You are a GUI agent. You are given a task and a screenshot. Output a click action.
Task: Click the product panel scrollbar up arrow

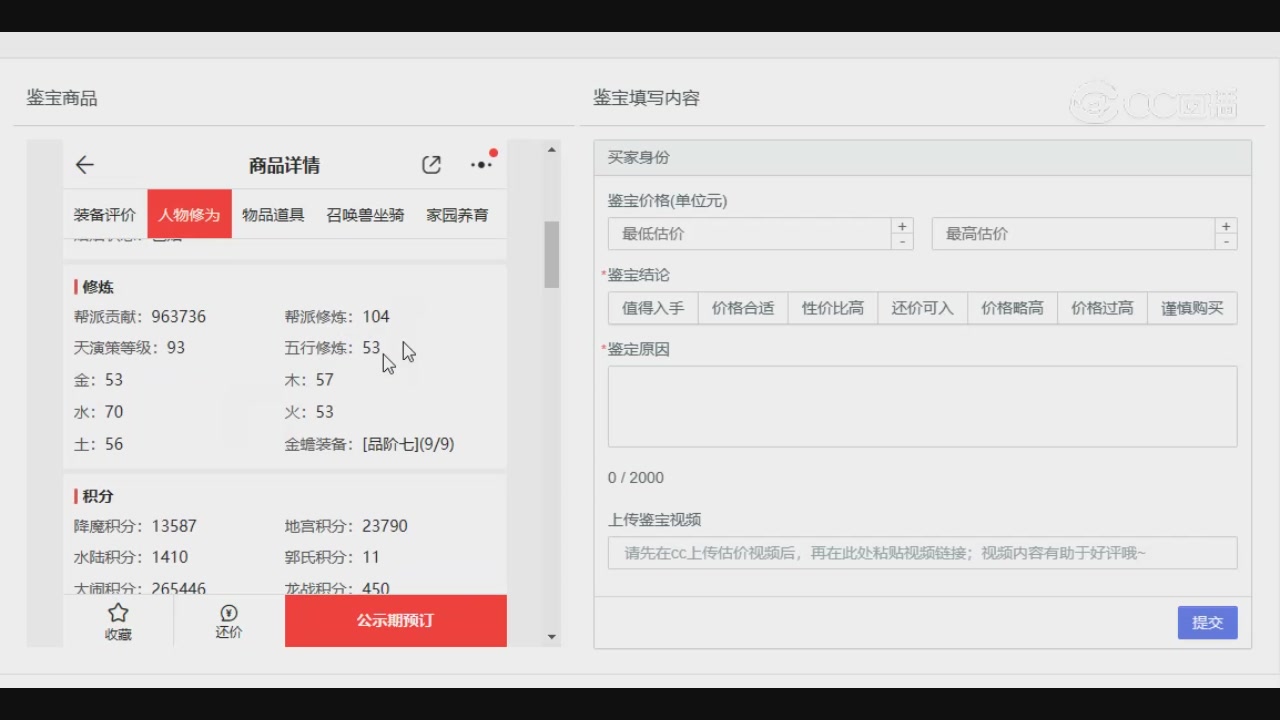tap(552, 151)
